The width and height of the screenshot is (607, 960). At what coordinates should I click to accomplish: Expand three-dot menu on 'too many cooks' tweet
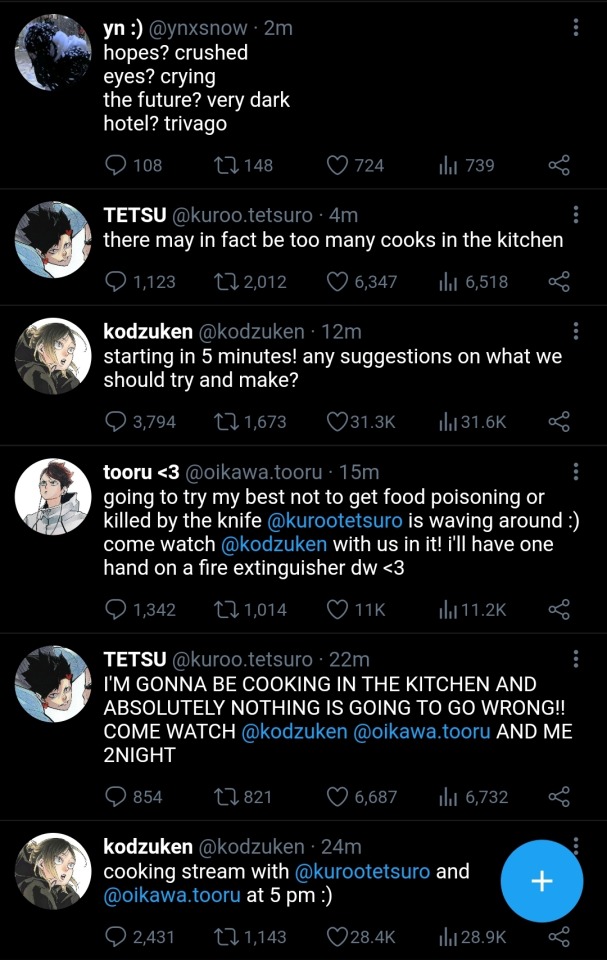coord(576,215)
